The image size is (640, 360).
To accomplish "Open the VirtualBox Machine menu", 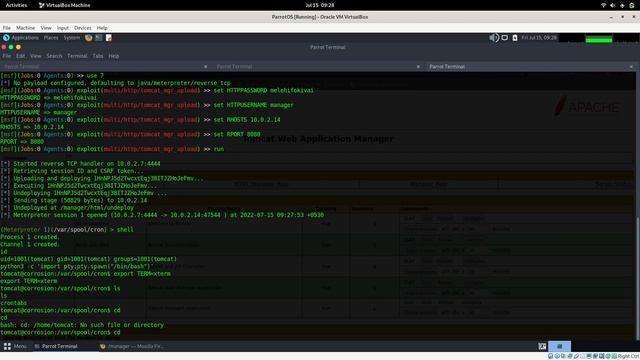I will (25, 28).
